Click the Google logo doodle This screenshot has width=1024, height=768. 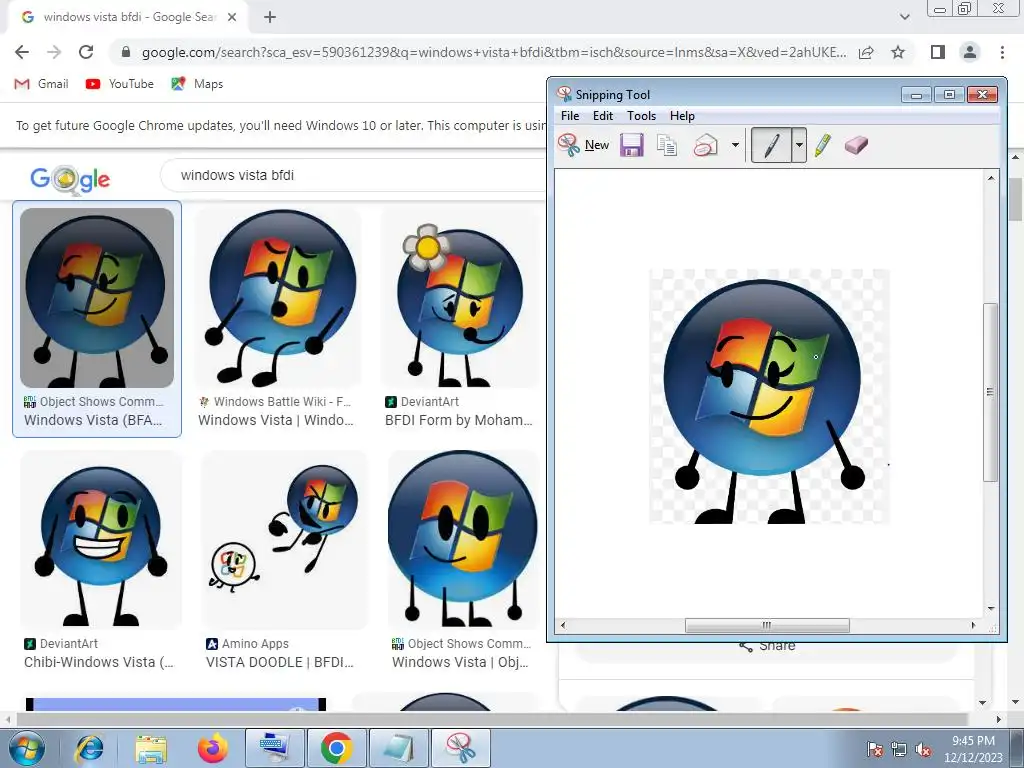[70, 178]
